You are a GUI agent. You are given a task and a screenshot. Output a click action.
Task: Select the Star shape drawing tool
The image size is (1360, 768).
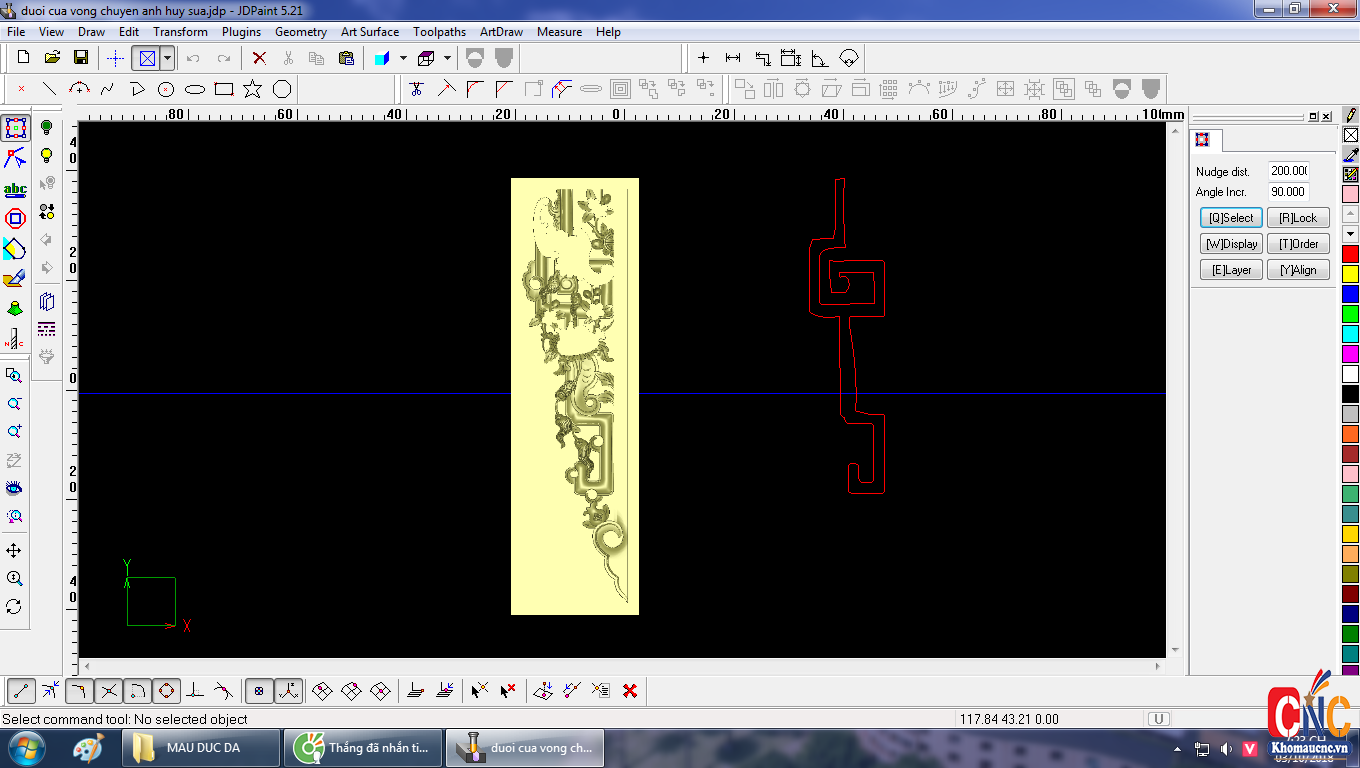point(253,89)
